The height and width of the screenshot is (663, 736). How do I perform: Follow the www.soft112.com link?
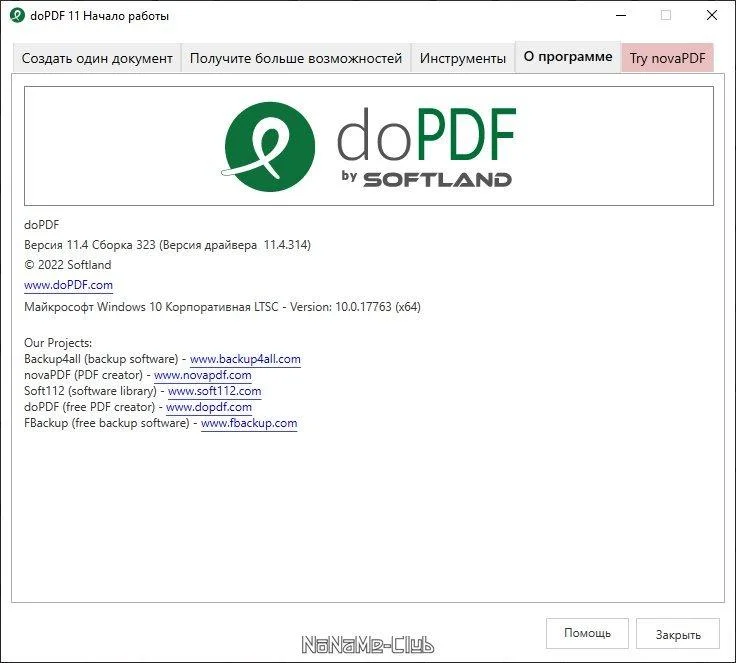coord(215,391)
